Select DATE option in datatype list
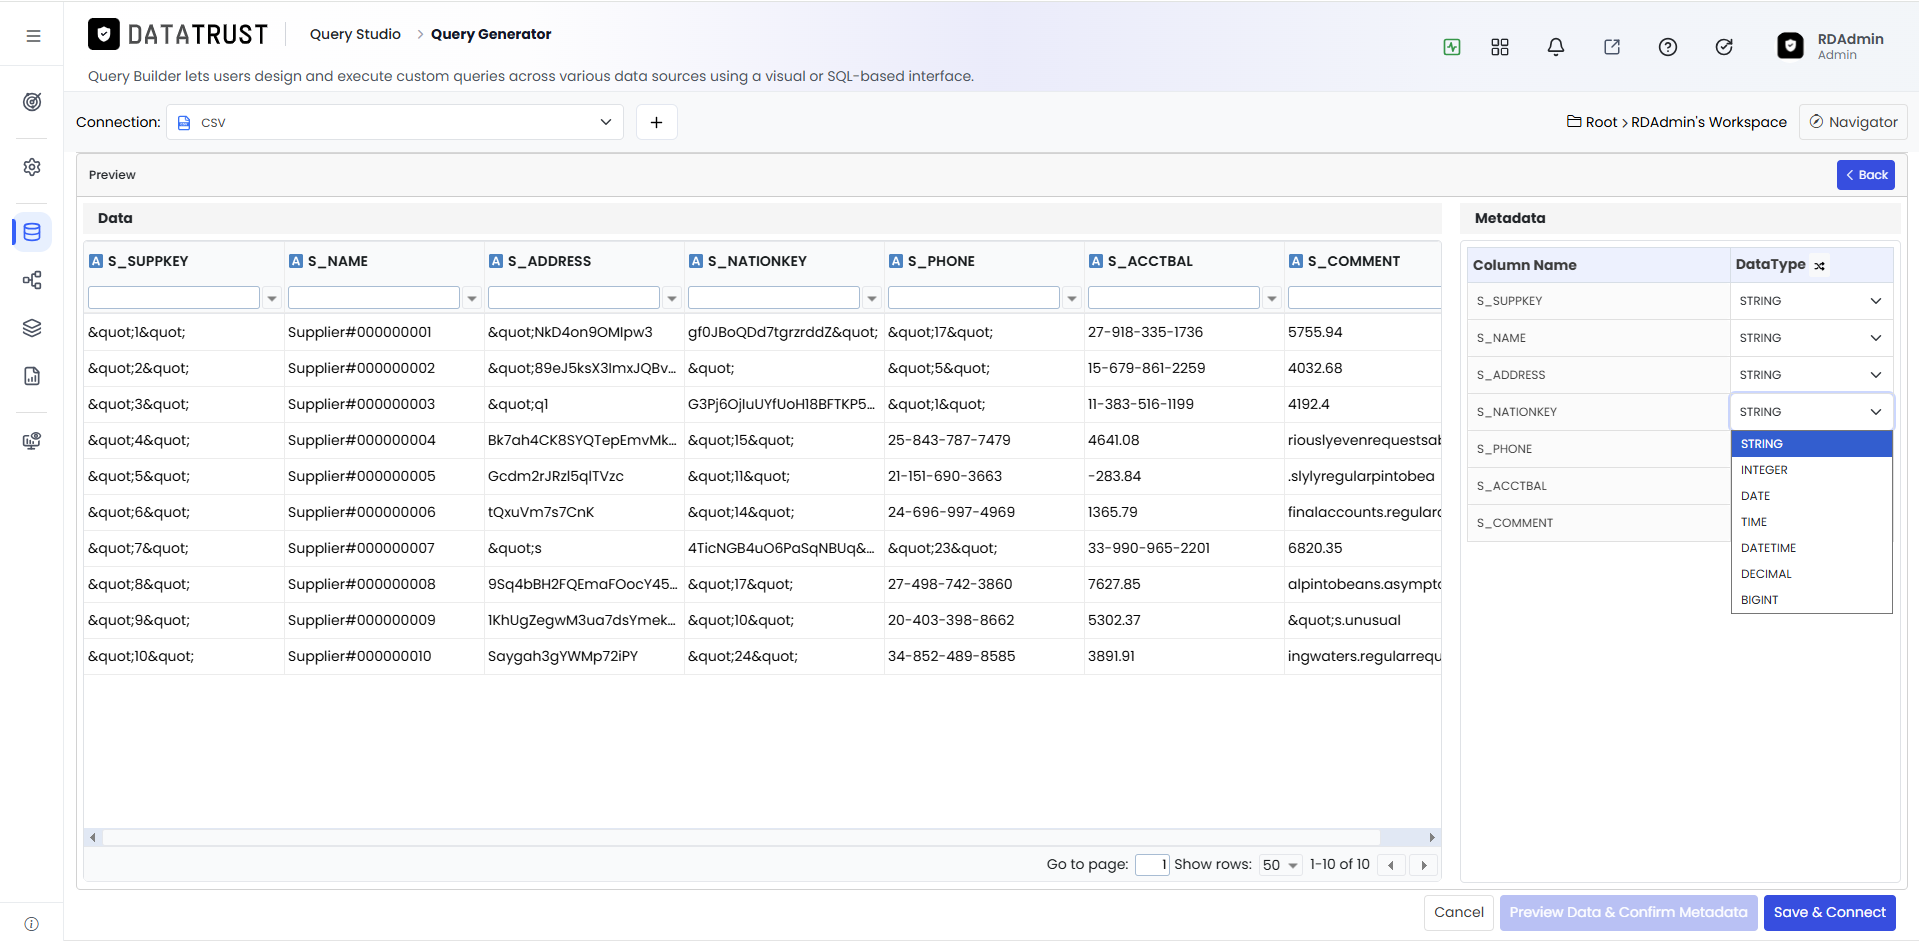 tap(1812, 496)
